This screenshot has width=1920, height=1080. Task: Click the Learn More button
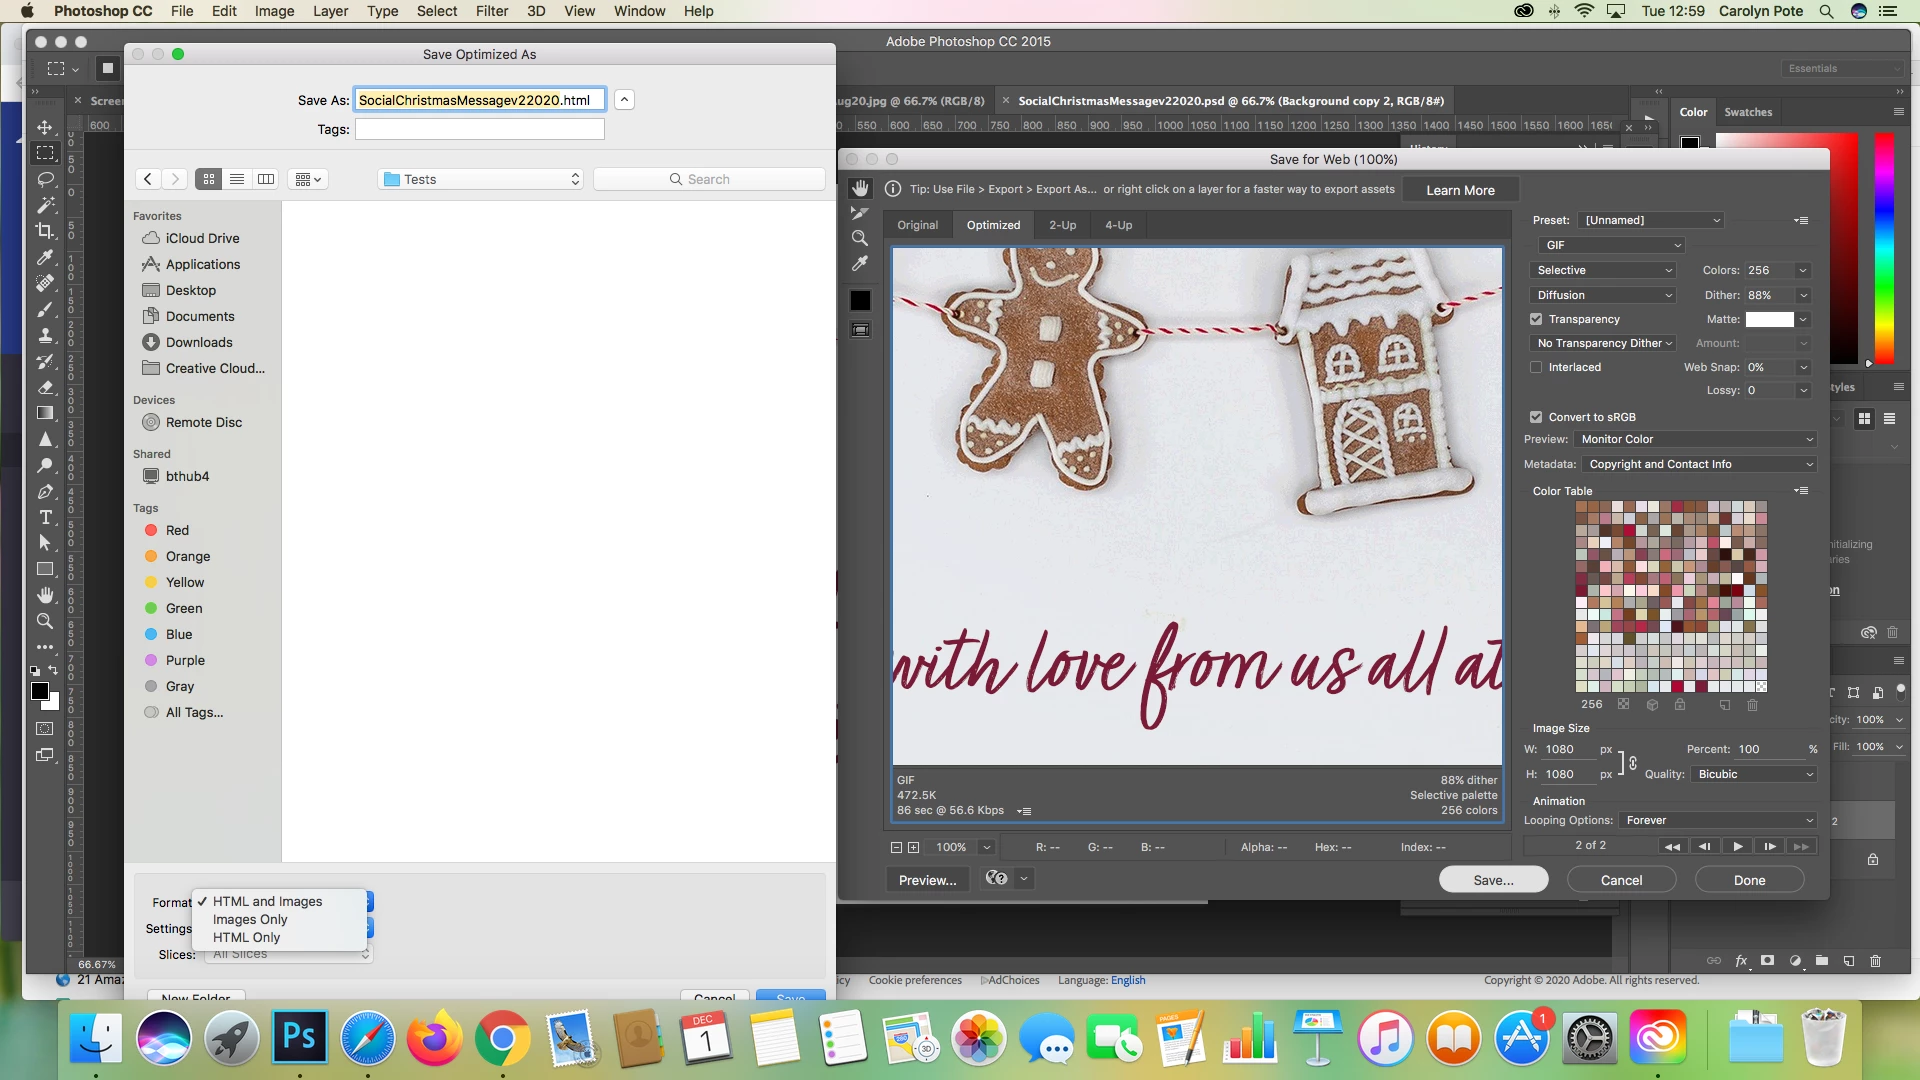tap(1460, 190)
